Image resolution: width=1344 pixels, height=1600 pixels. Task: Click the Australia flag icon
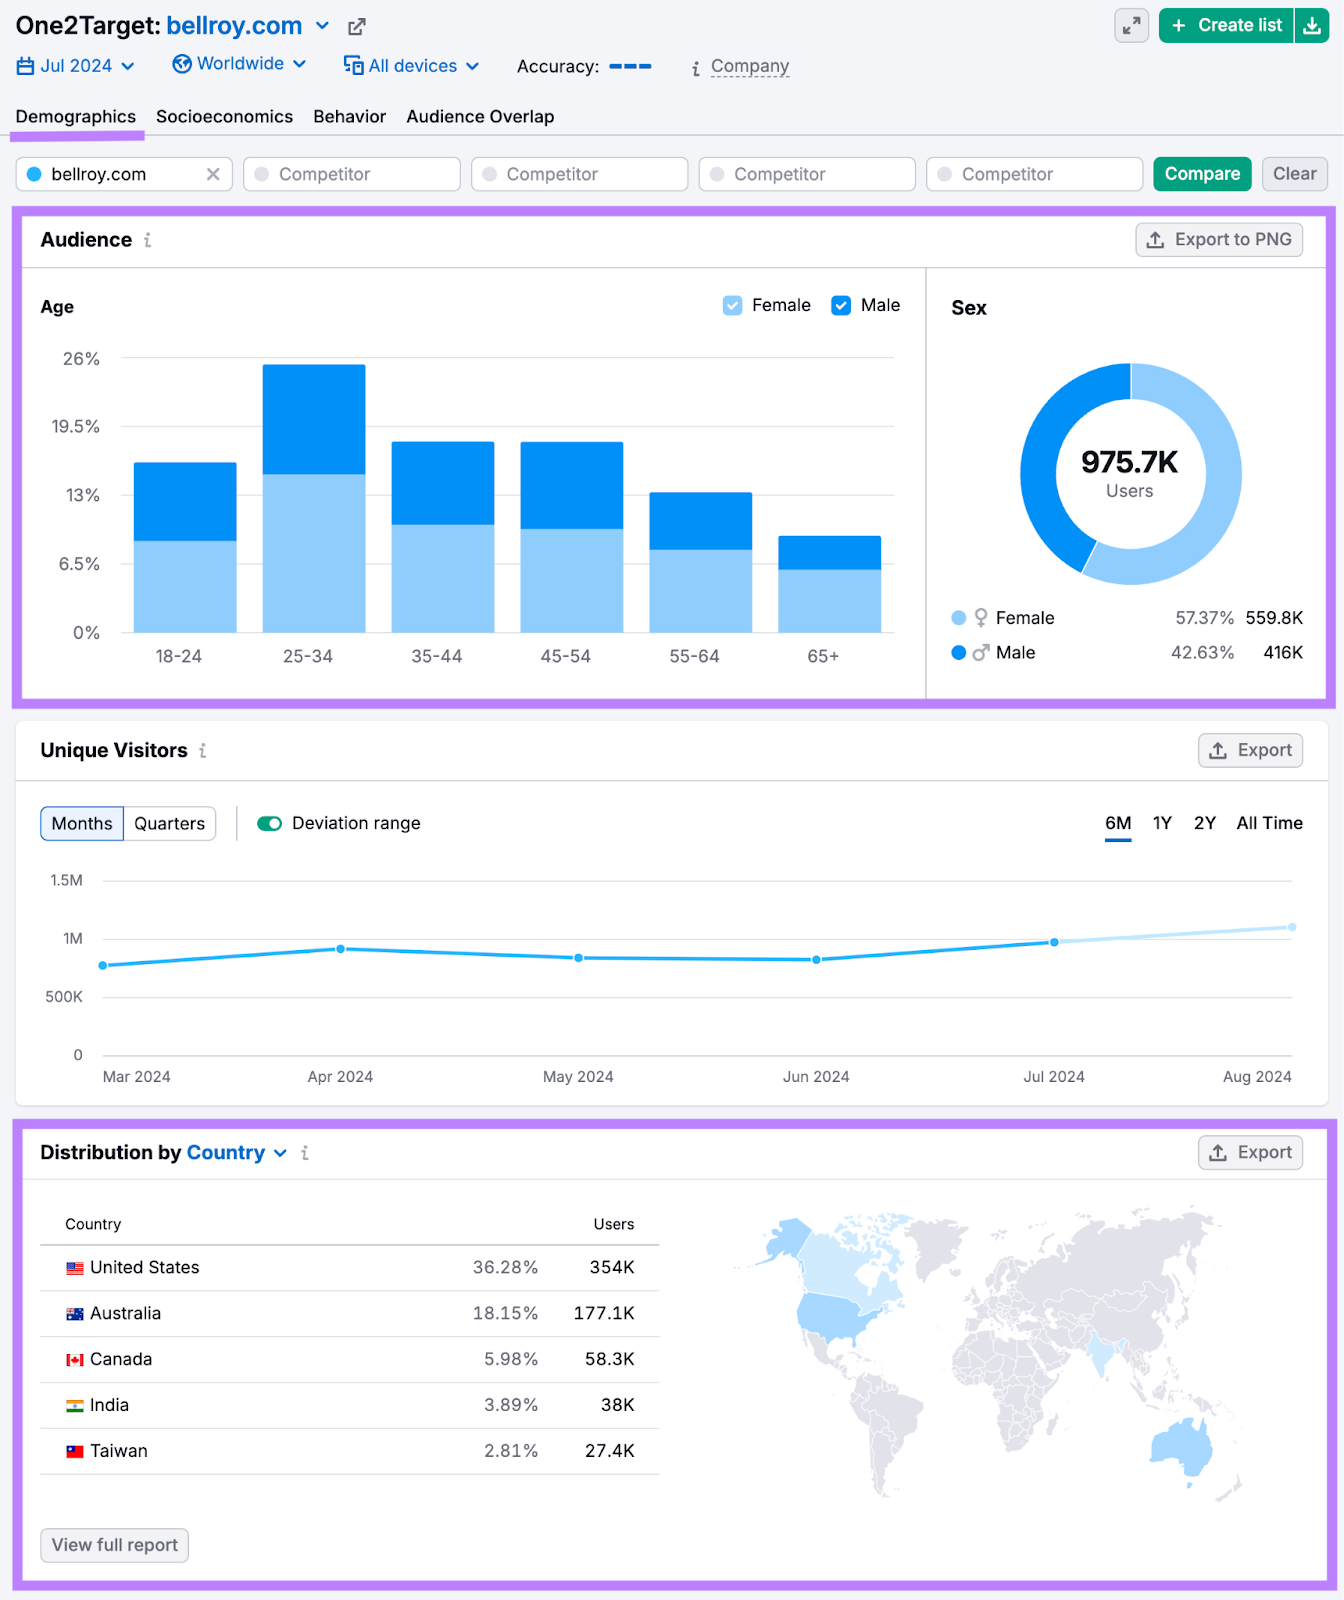click(75, 1314)
